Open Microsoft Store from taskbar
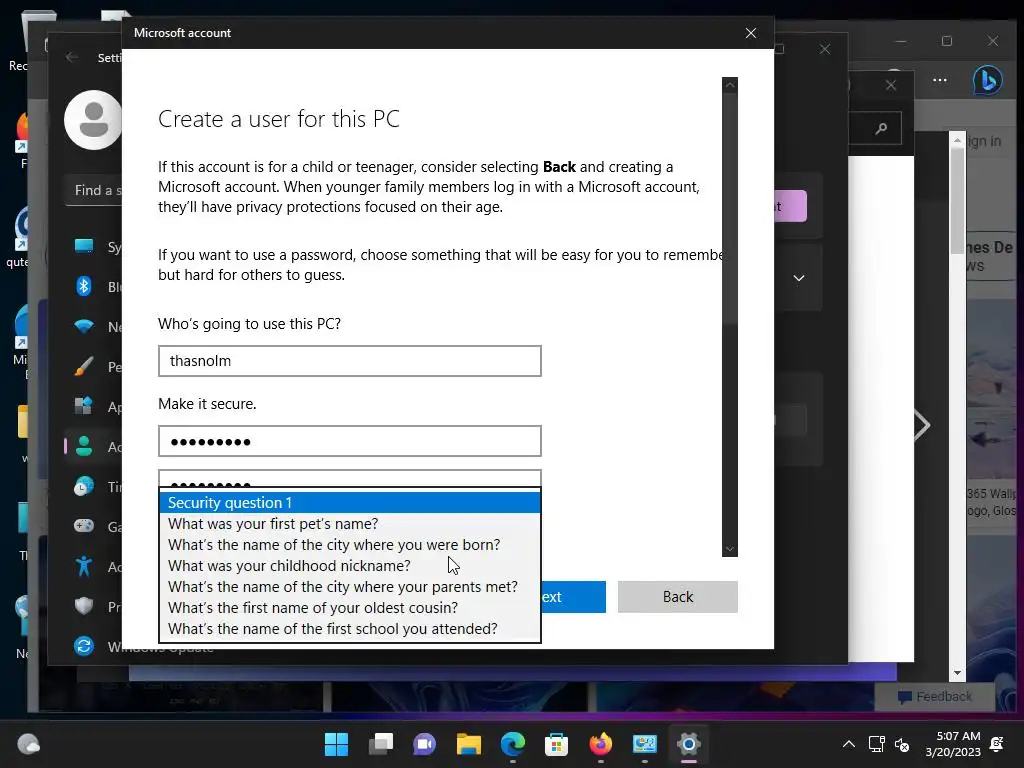The width and height of the screenshot is (1024, 768). [556, 744]
